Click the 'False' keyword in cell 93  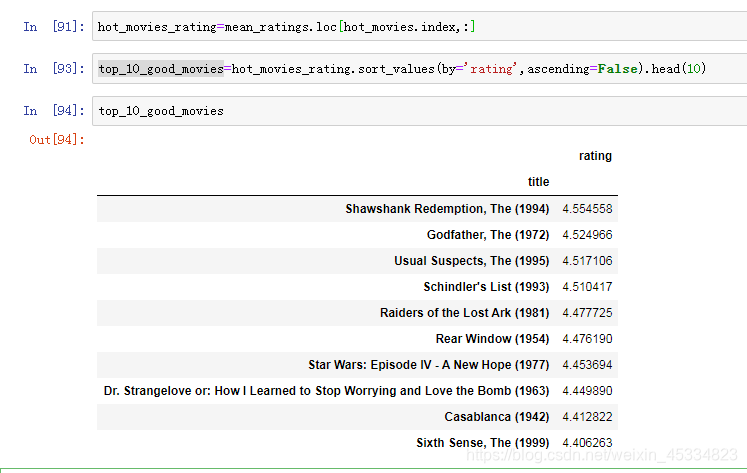click(617, 69)
